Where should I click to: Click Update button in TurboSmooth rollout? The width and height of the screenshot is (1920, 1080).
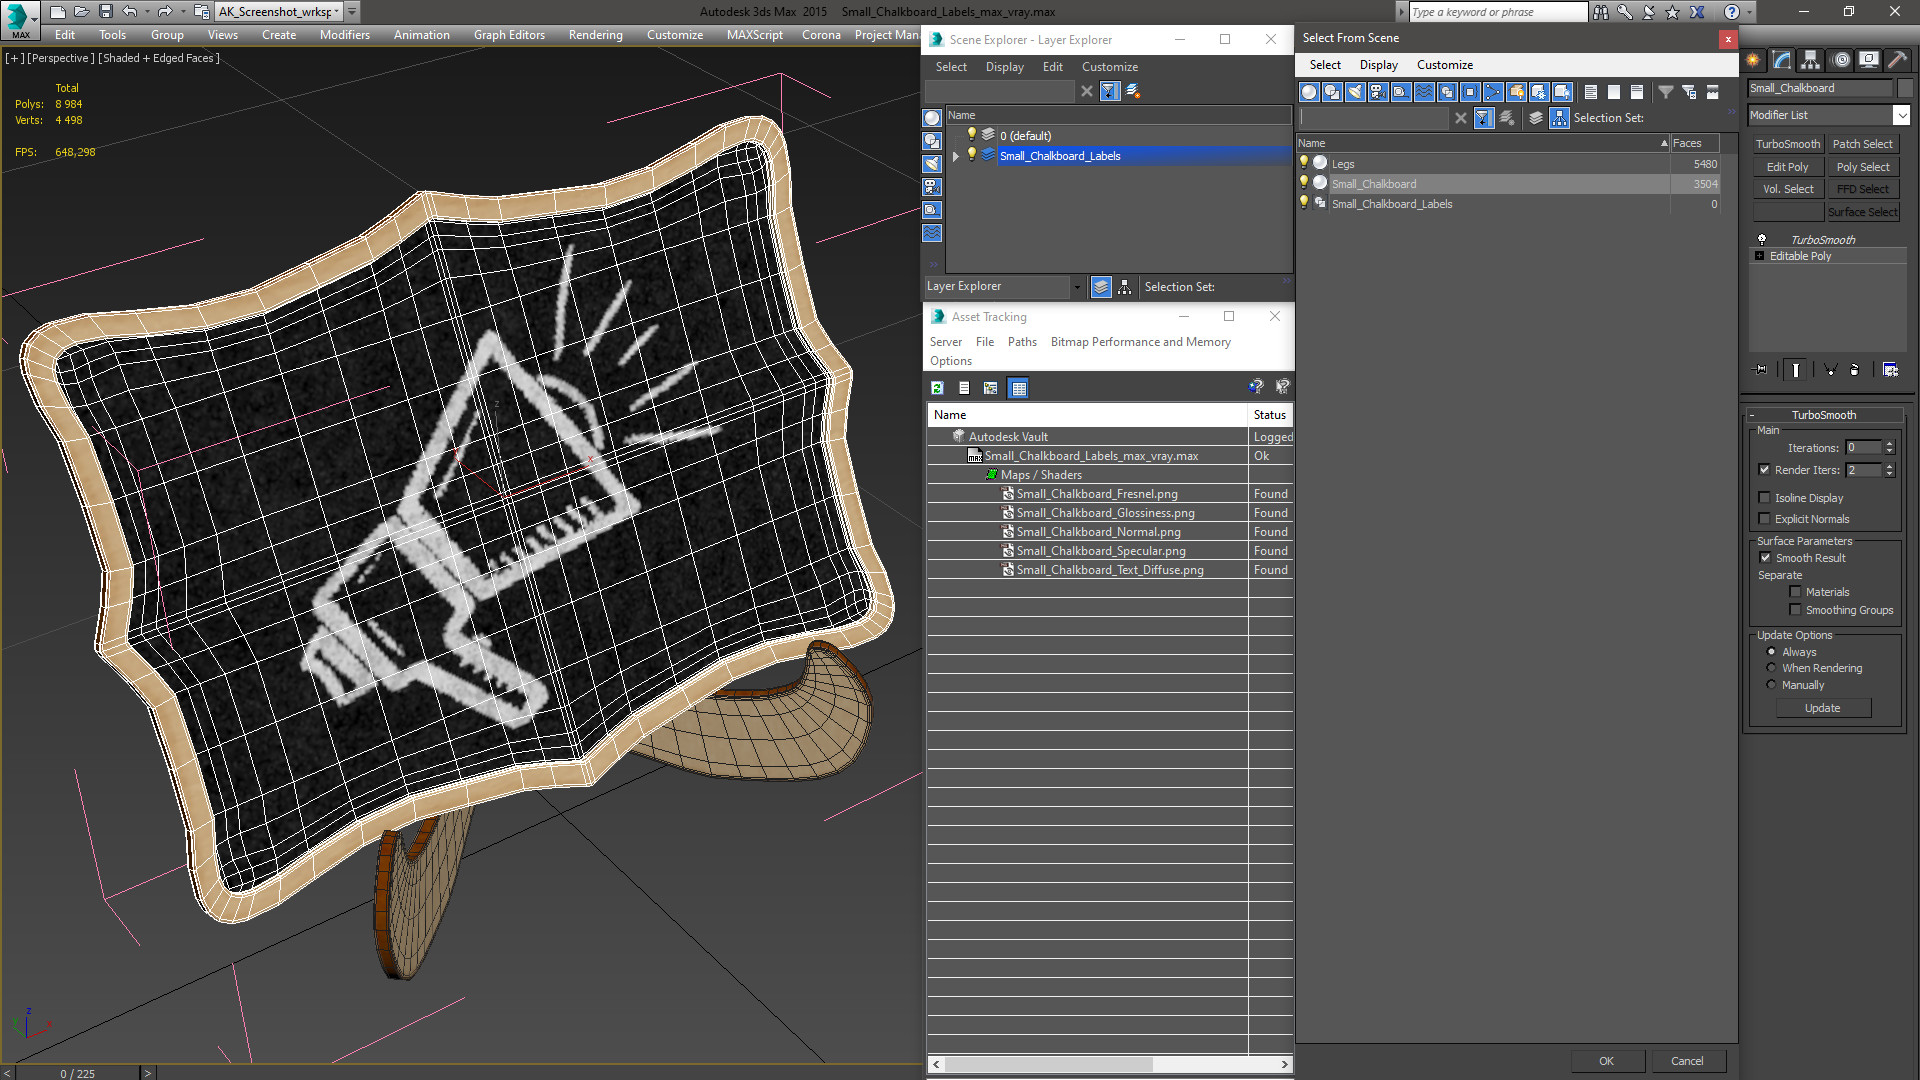pos(1823,708)
